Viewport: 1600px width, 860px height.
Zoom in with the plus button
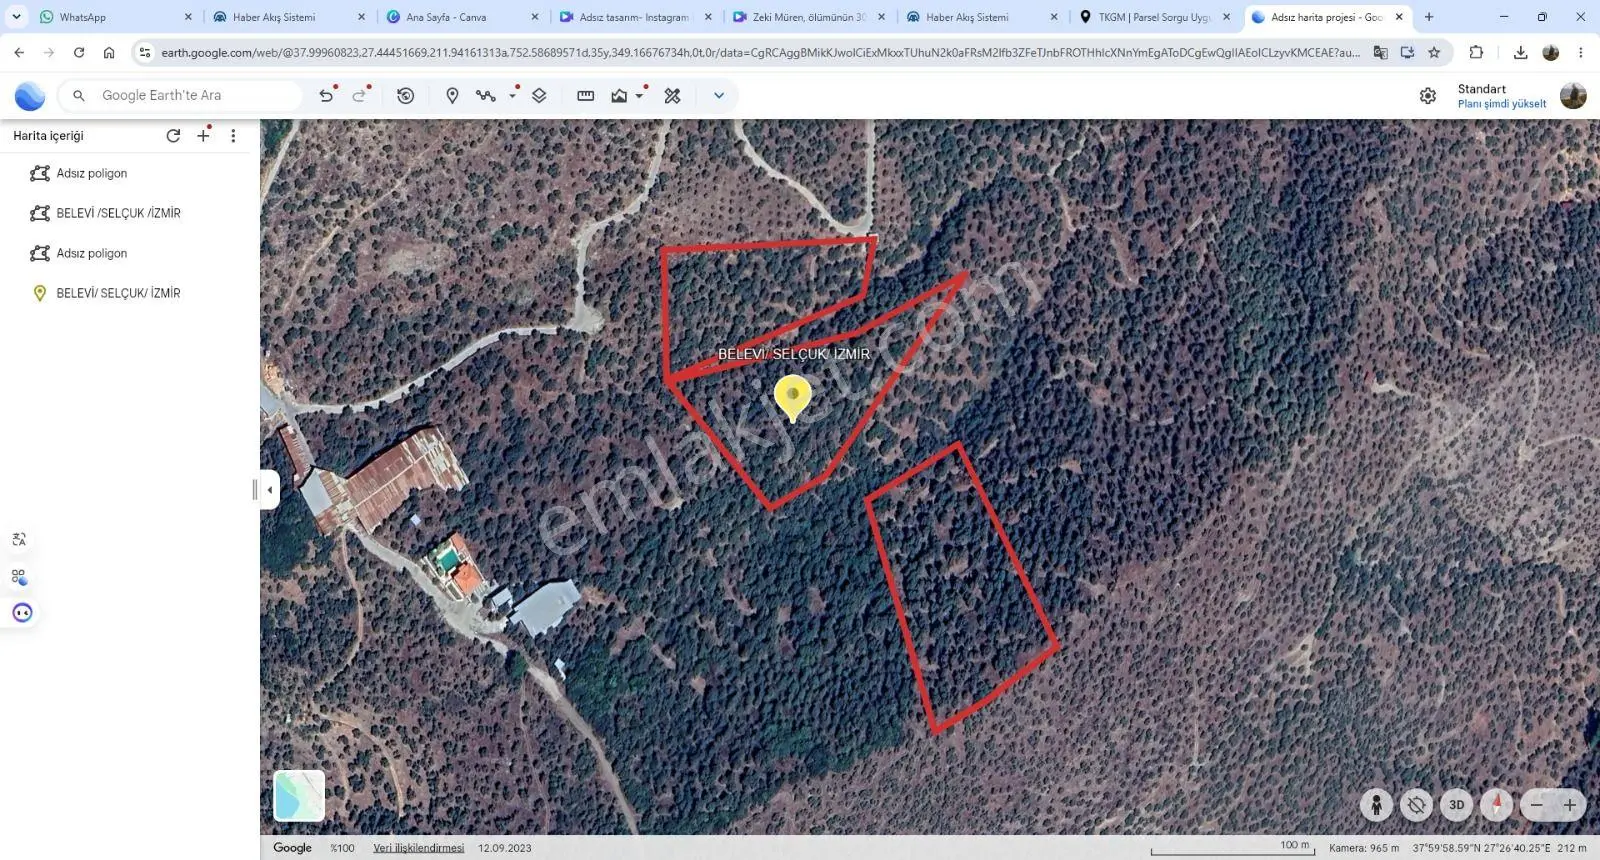(x=1570, y=805)
